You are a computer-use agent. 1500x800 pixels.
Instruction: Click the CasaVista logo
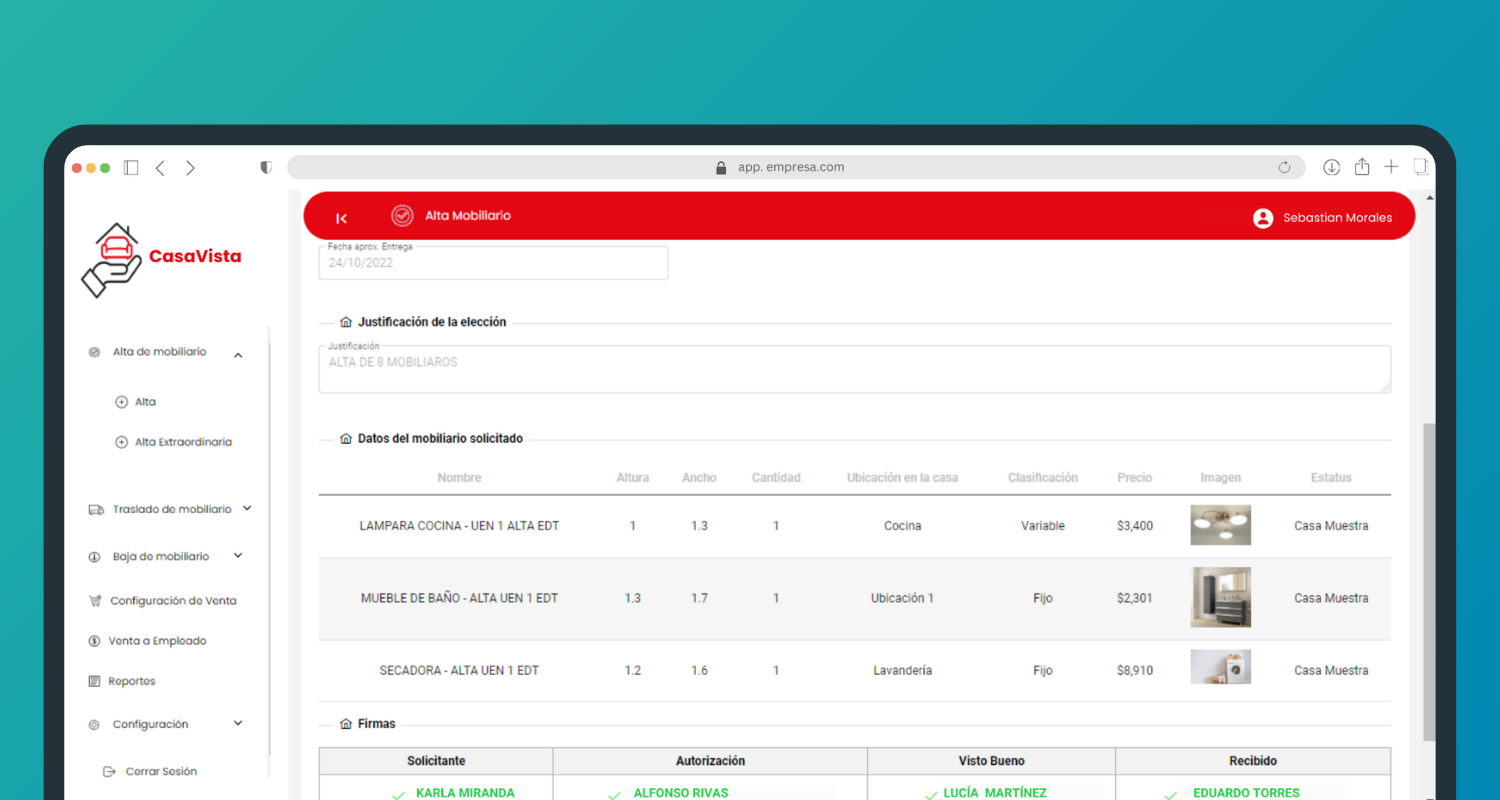(161, 259)
